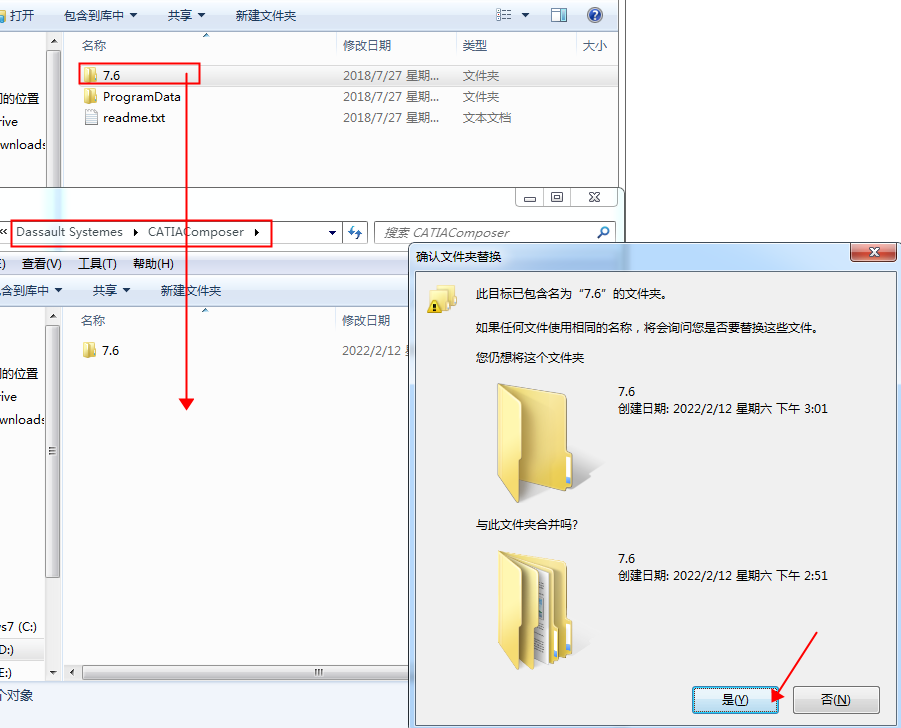Open the 查看(V) menu
The height and width of the screenshot is (728, 901).
41,264
